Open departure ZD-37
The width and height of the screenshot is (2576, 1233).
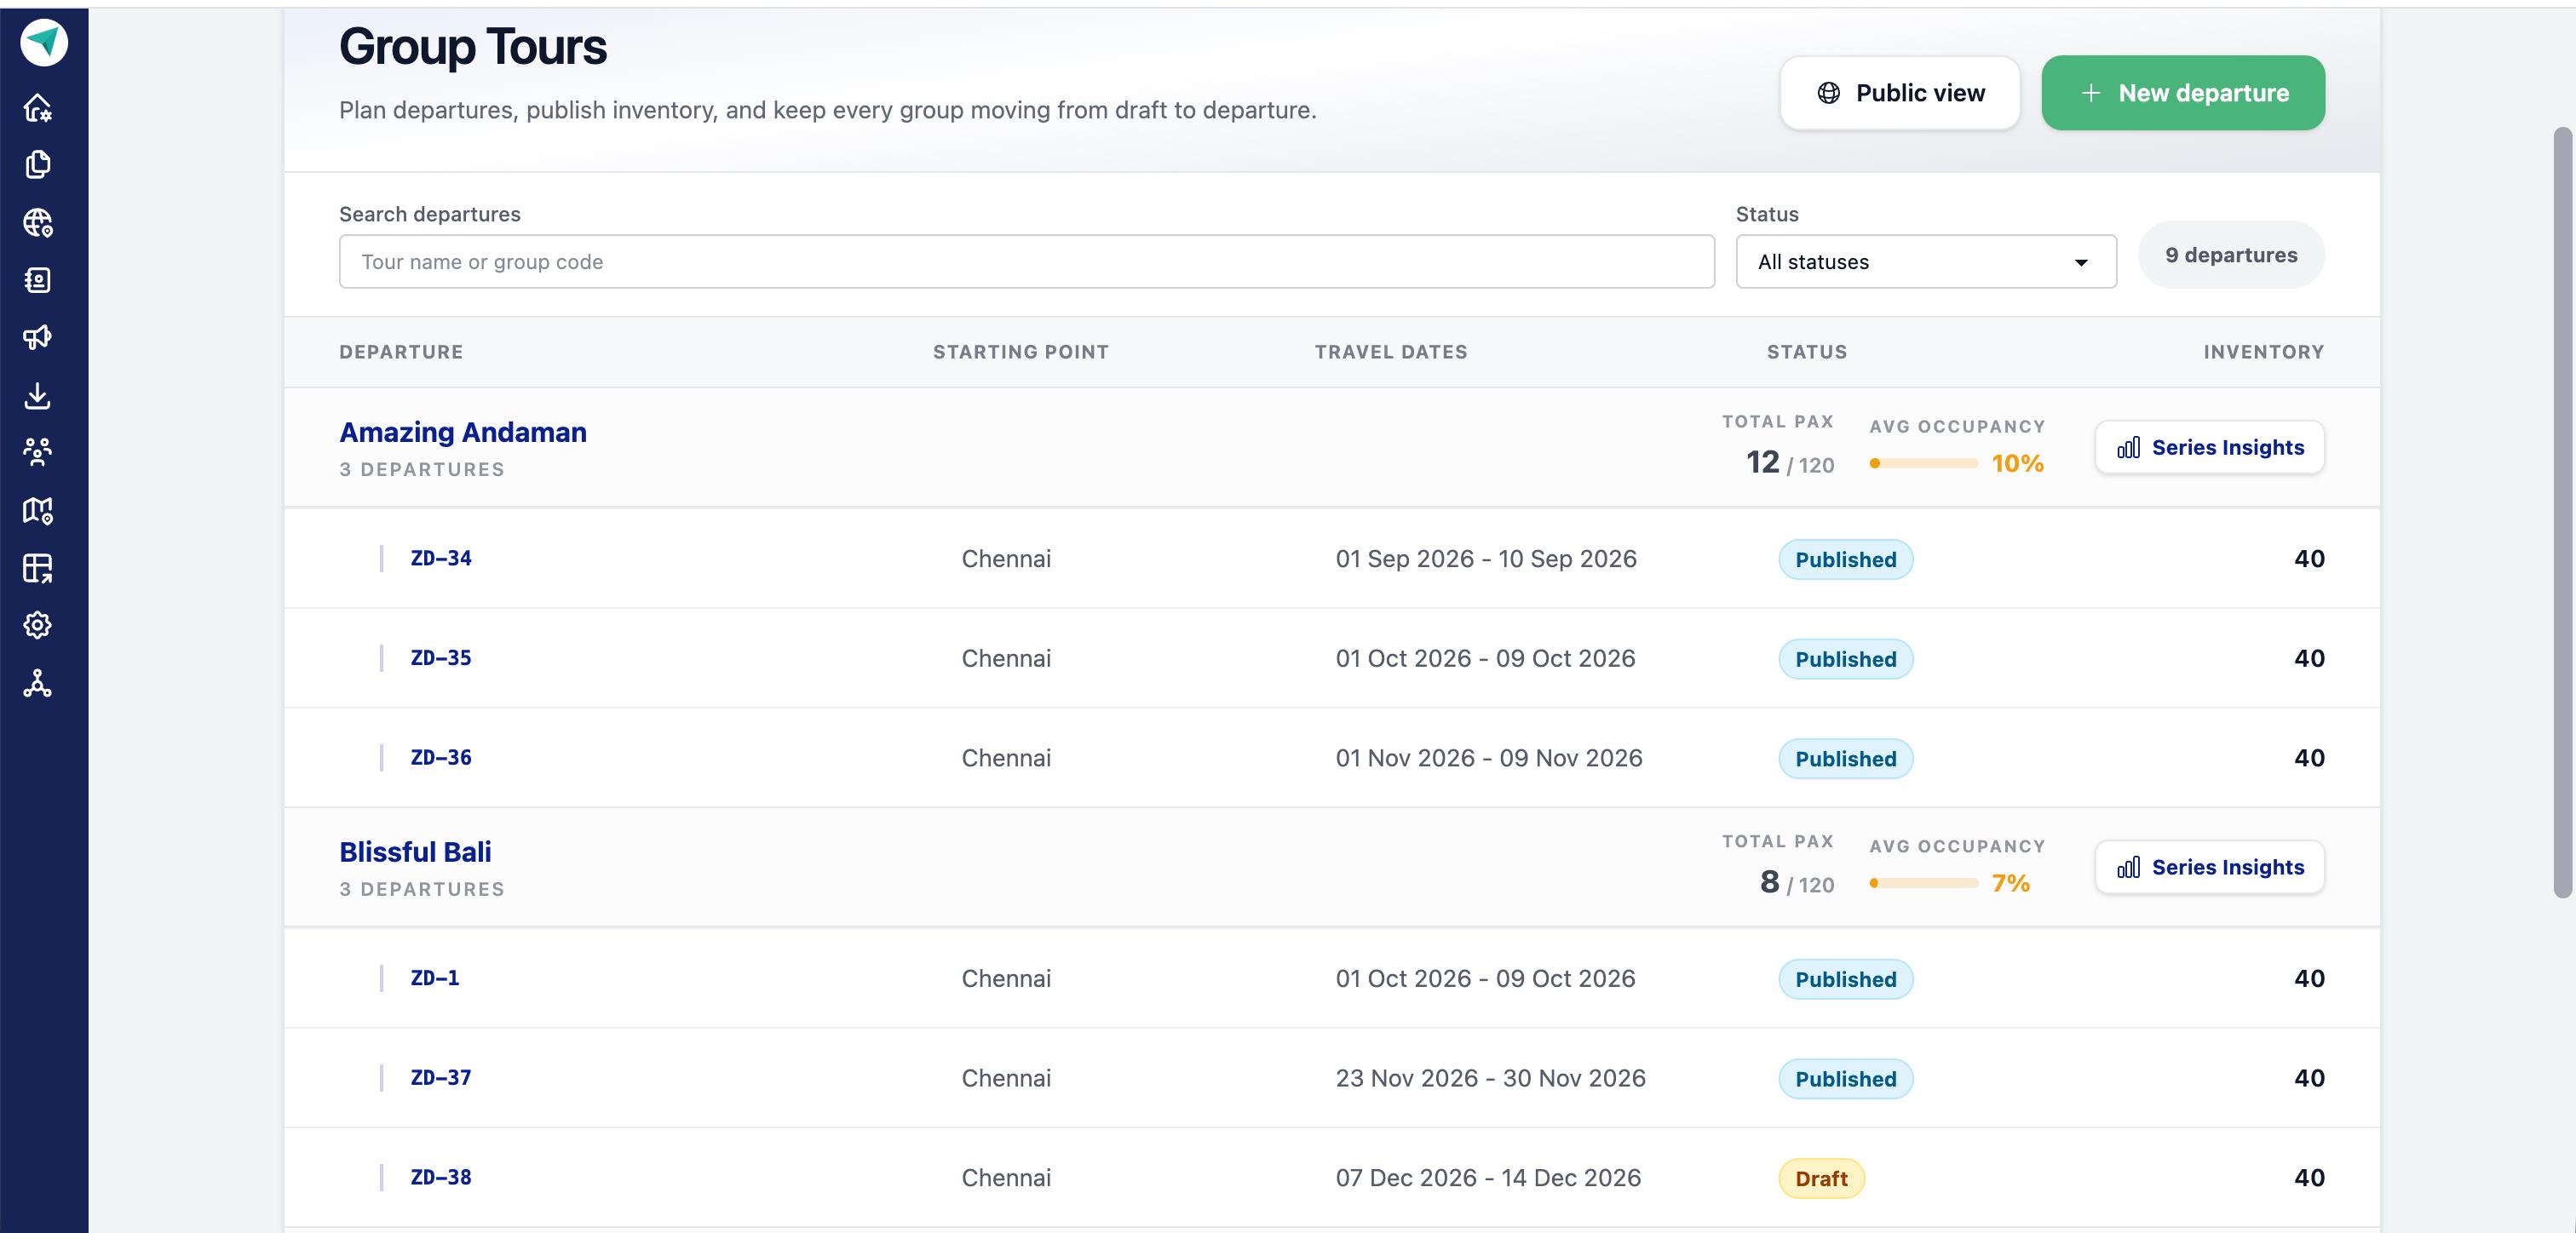pyautogui.click(x=441, y=1078)
